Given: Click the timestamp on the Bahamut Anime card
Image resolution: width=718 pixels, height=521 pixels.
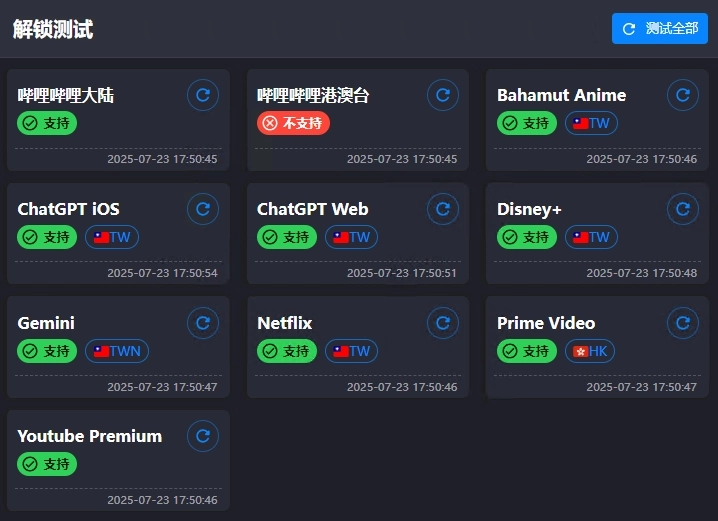Looking at the screenshot, I should pyautogui.click(x=642, y=159).
